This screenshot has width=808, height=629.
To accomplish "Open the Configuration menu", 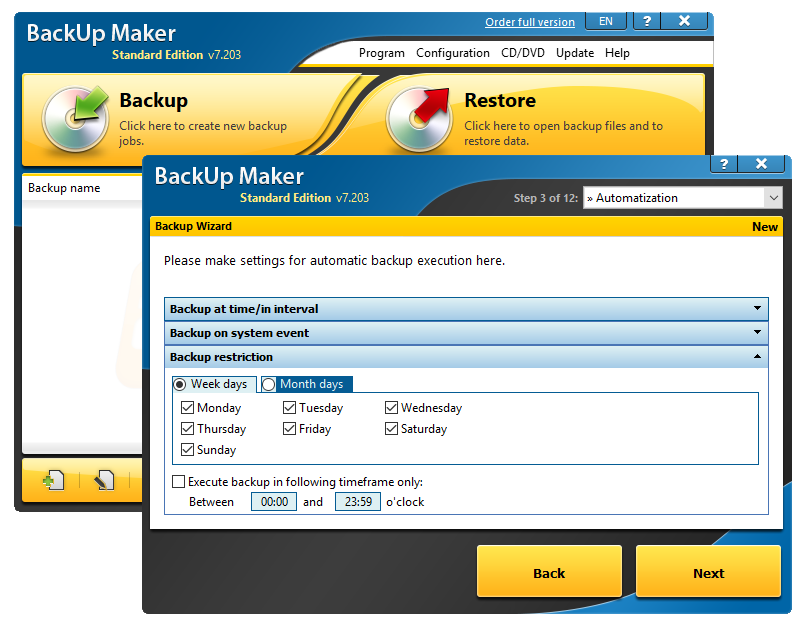I will tap(452, 53).
